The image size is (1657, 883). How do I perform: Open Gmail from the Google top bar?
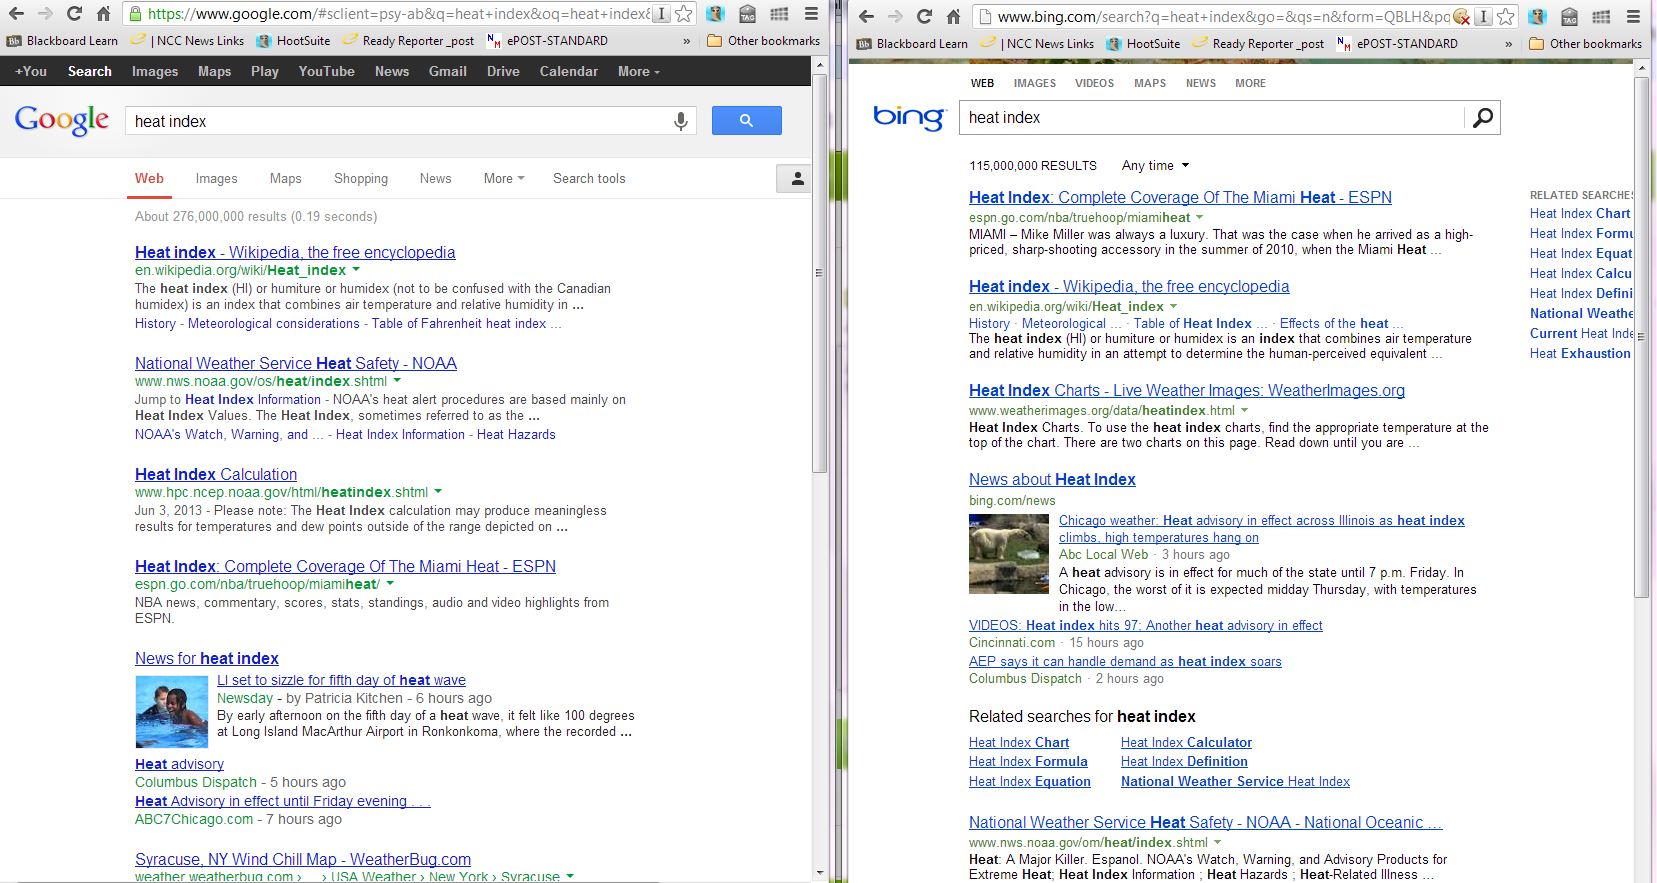(448, 71)
